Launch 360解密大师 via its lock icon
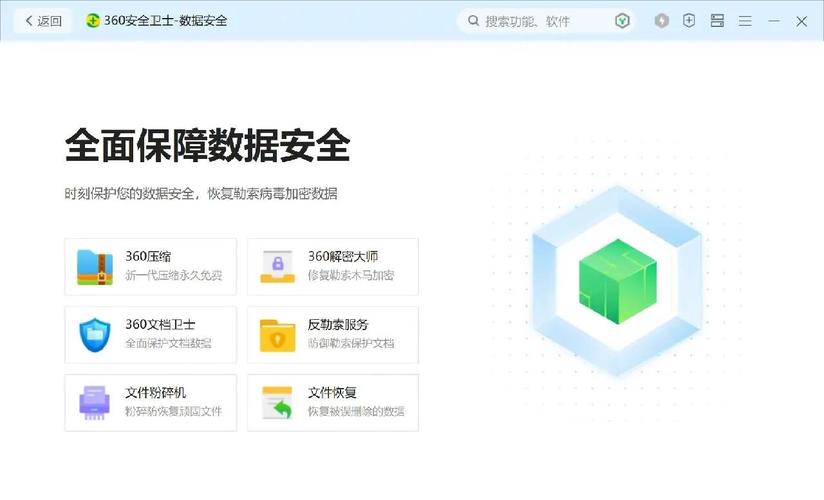 tap(277, 266)
